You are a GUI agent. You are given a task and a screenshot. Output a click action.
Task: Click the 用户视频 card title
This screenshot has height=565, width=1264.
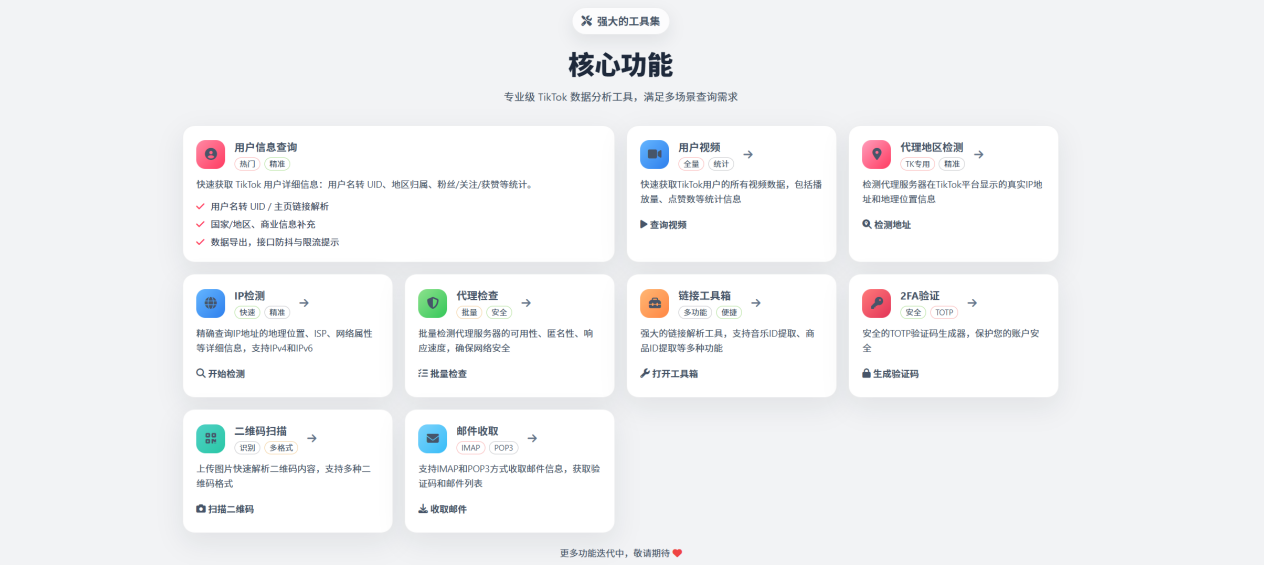pyautogui.click(x=699, y=147)
